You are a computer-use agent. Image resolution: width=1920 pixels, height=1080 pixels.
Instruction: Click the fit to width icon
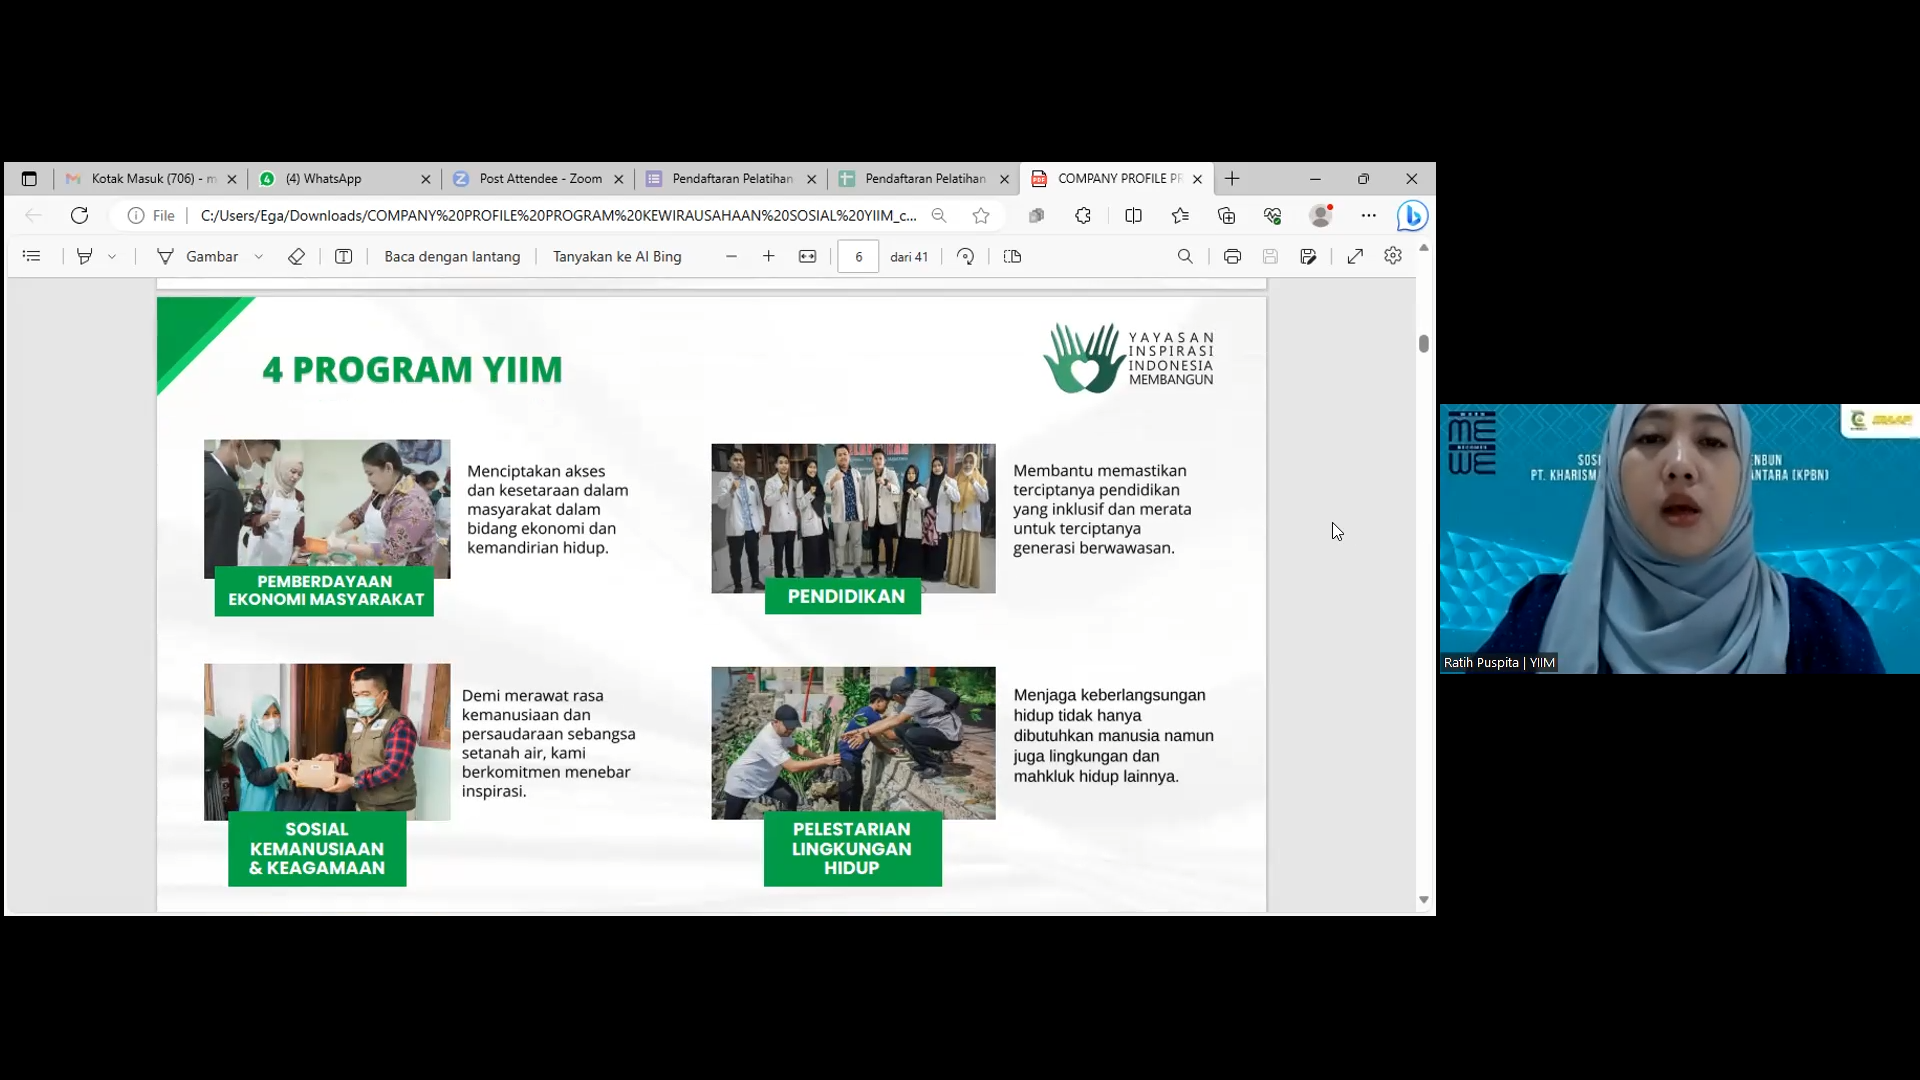tap(807, 257)
